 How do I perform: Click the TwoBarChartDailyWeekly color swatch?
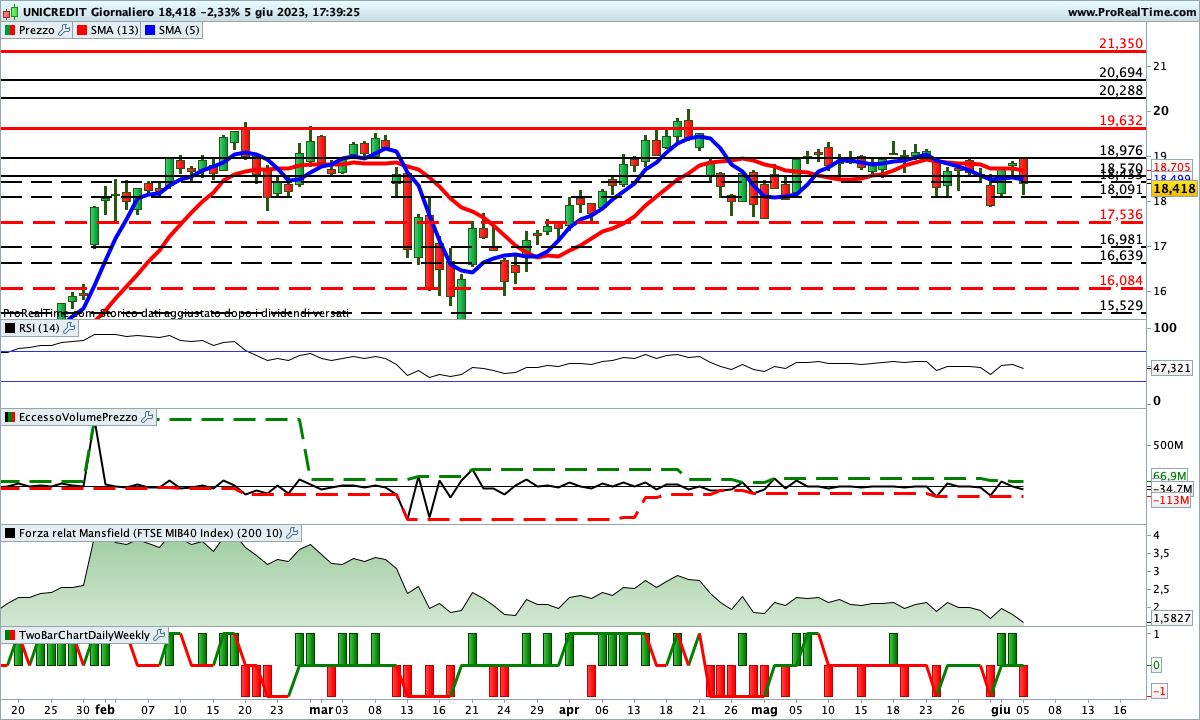pyautogui.click(x=9, y=635)
